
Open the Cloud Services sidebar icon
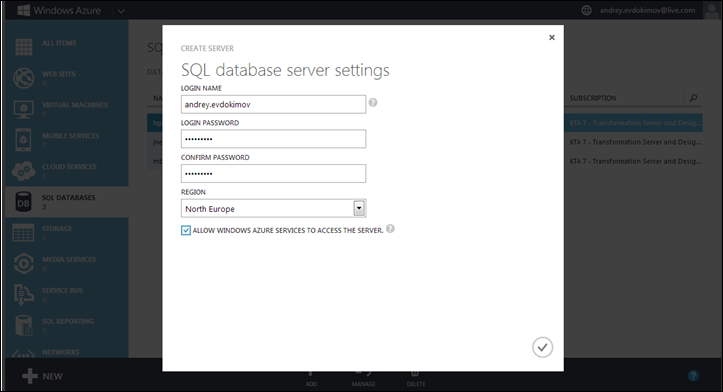(24, 171)
